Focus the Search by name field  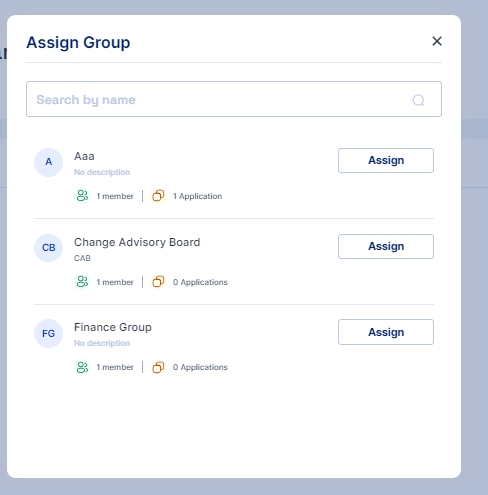pyautogui.click(x=234, y=99)
